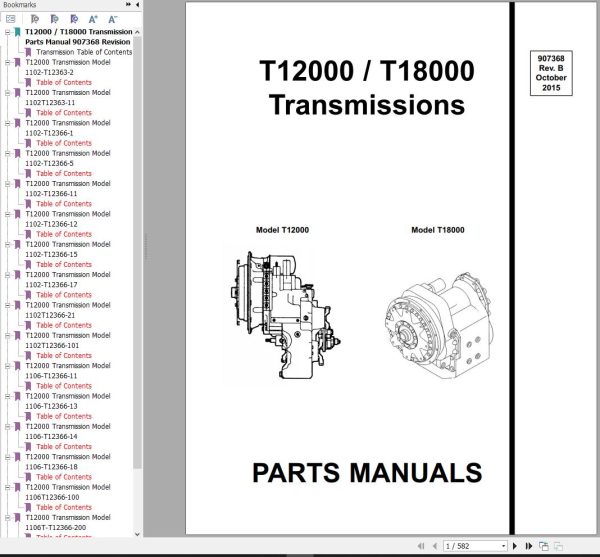Select bookmark T12000 Transmission Model 1102-T12363-2
The height and width of the screenshot is (557, 600).
click(68, 67)
